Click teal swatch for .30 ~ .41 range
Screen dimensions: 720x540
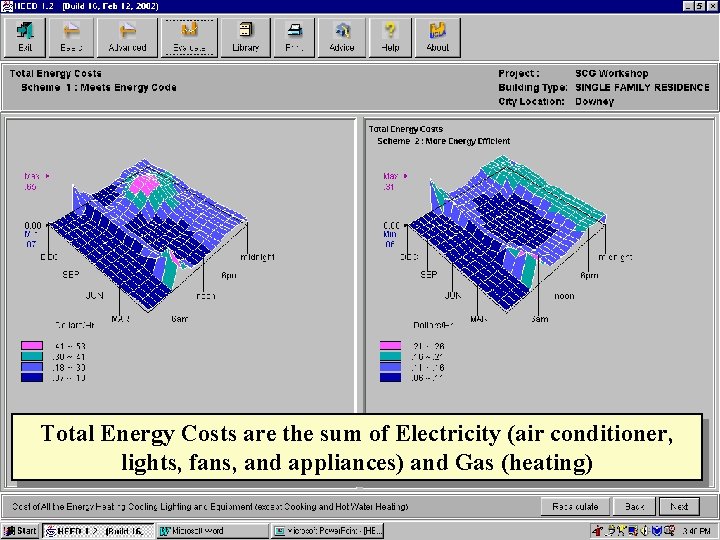tap(32, 356)
